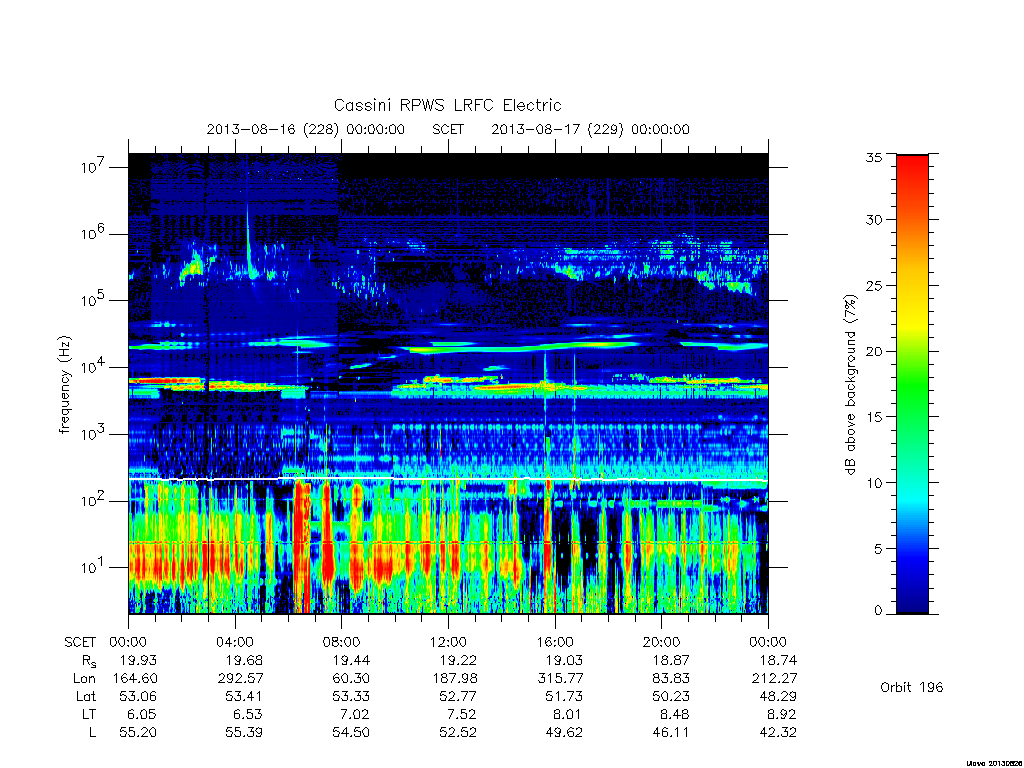Click the 'Lat' row label
This screenshot has width=1024, height=768.
coord(86,696)
